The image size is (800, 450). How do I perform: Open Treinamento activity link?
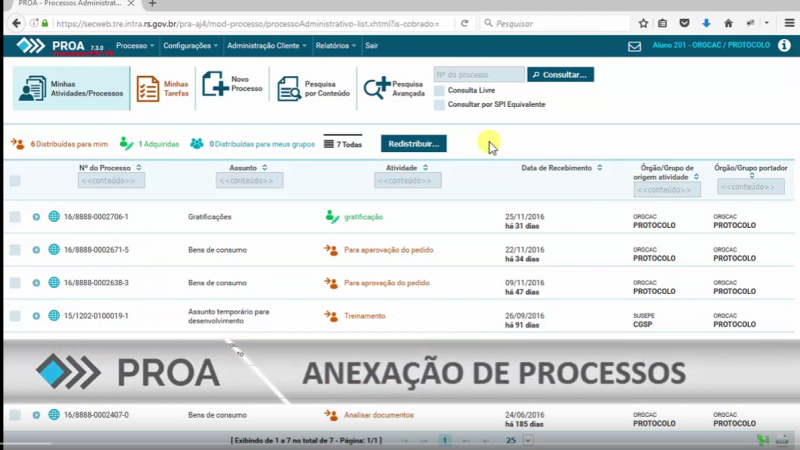(x=365, y=316)
